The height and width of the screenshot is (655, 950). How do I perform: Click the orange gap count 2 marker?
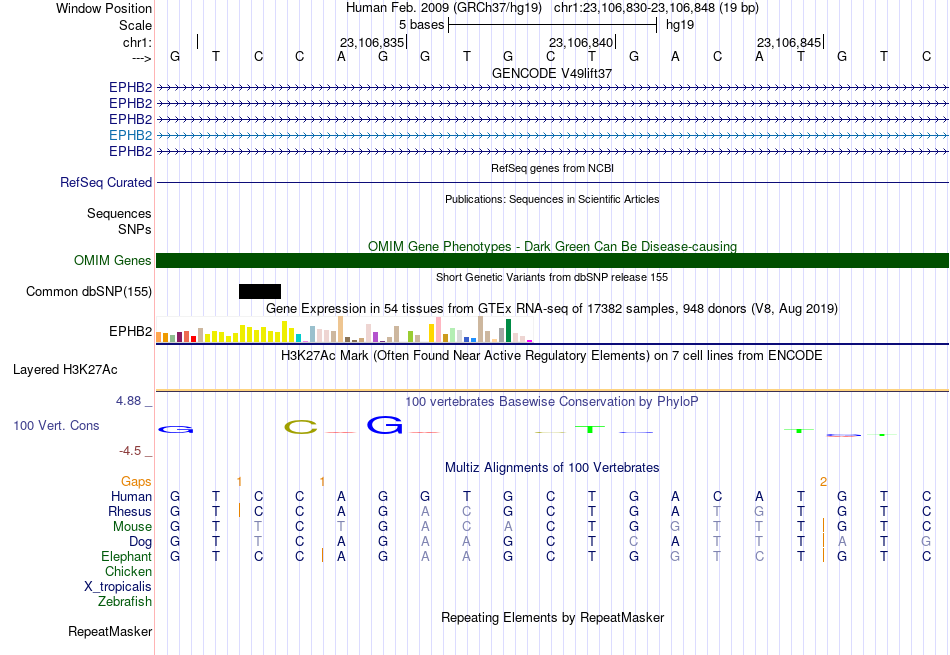pyautogui.click(x=823, y=482)
